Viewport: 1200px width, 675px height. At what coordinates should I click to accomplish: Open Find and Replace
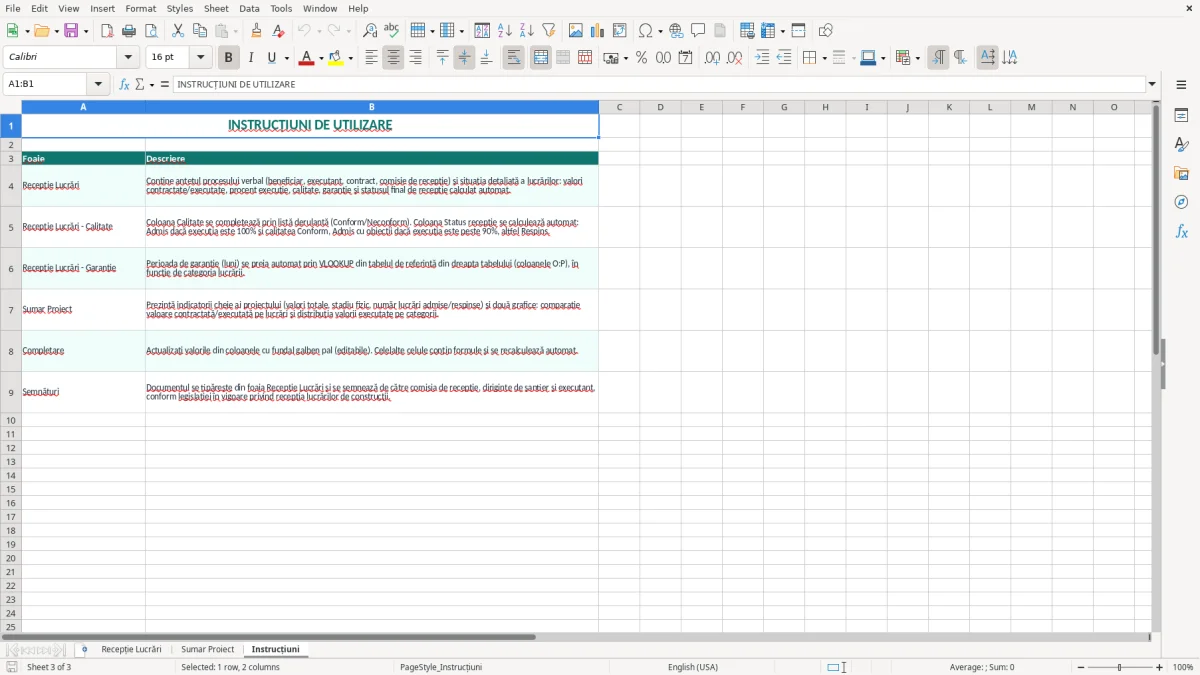(x=370, y=31)
